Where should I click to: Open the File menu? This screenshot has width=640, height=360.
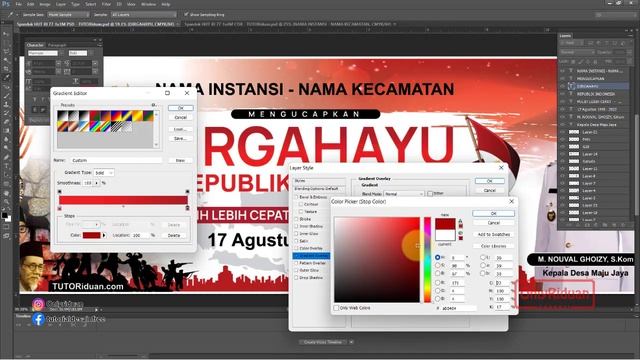tap(18, 4)
